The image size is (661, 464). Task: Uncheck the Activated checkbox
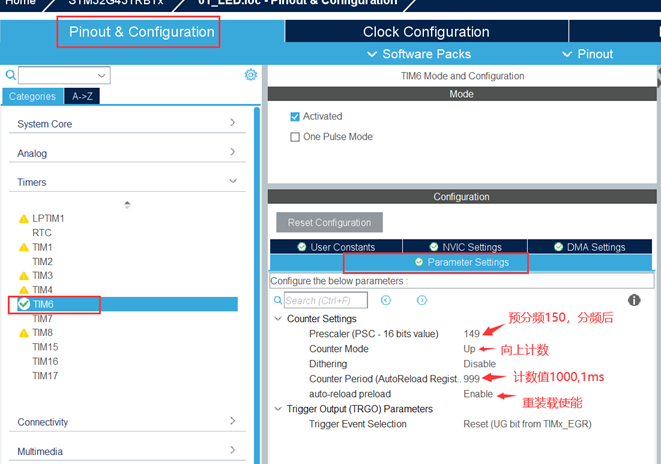click(295, 117)
